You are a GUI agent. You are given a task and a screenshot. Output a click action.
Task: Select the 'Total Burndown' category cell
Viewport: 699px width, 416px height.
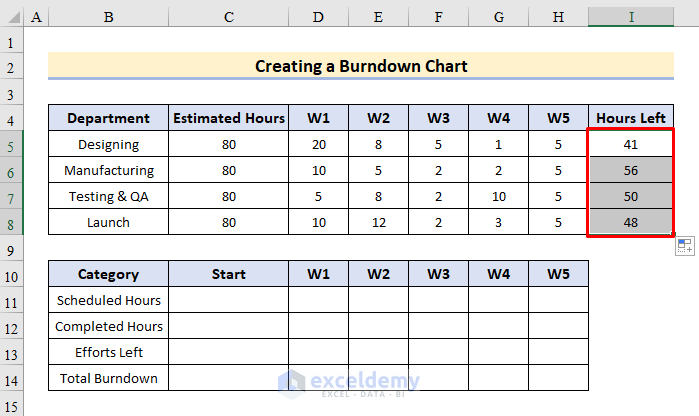(108, 378)
